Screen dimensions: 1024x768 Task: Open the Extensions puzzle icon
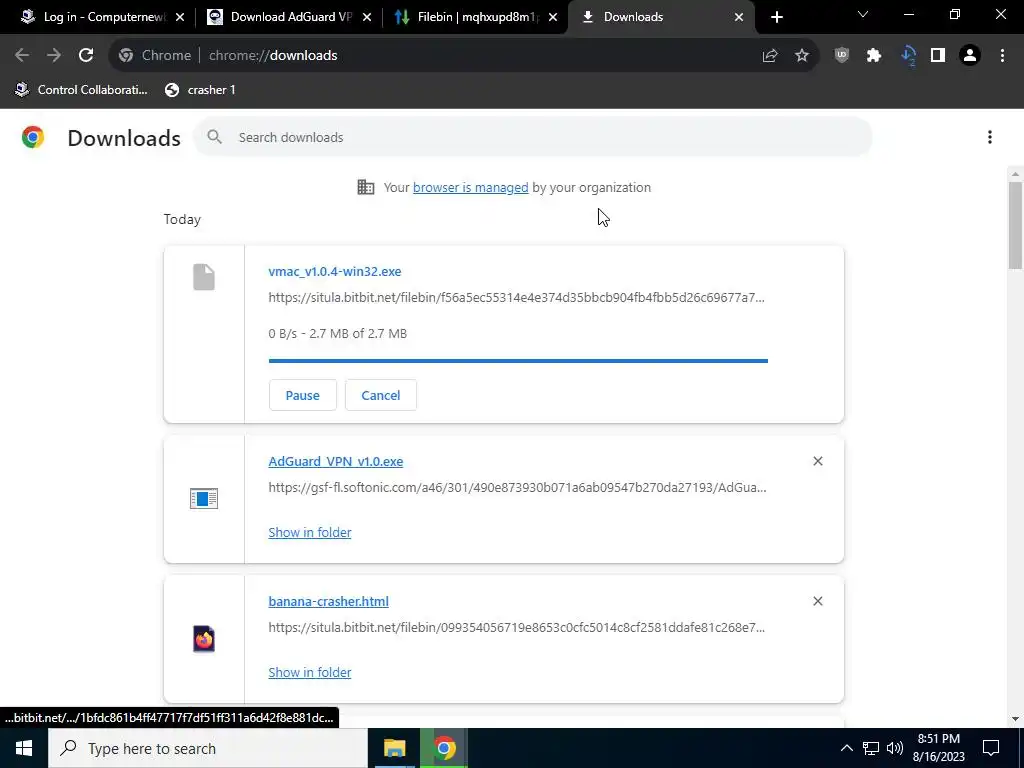pyautogui.click(x=874, y=56)
